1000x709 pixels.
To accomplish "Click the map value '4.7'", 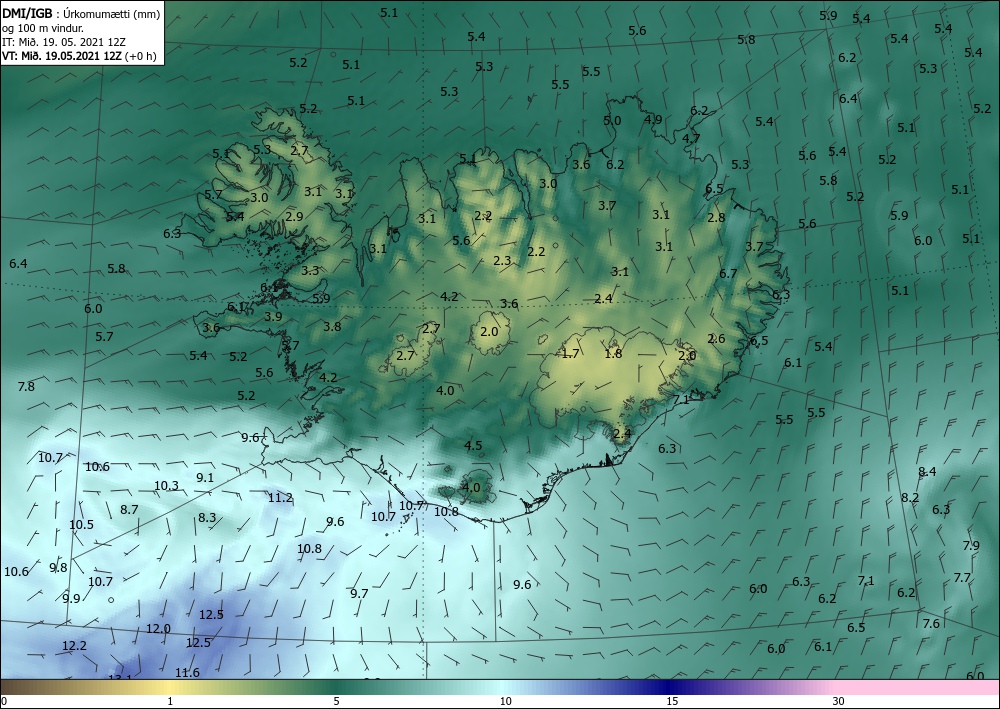I will coord(691,138).
